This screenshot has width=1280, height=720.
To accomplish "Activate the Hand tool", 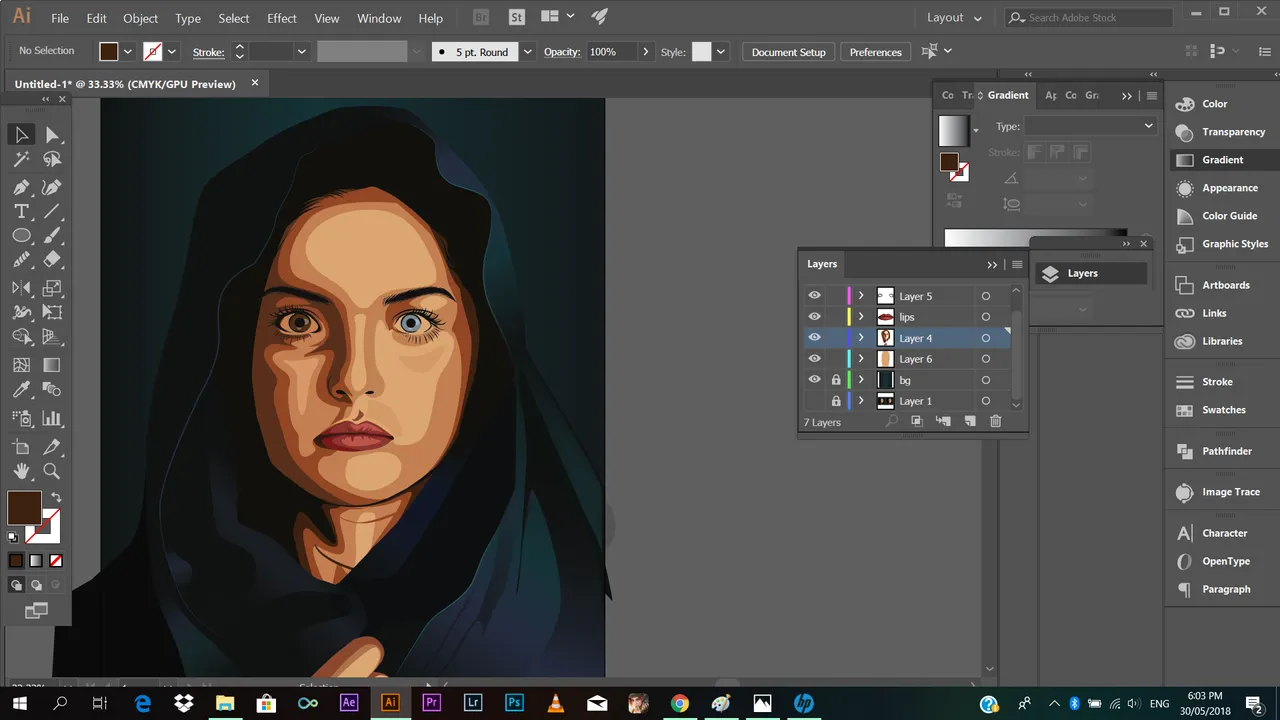I will click(x=21, y=471).
